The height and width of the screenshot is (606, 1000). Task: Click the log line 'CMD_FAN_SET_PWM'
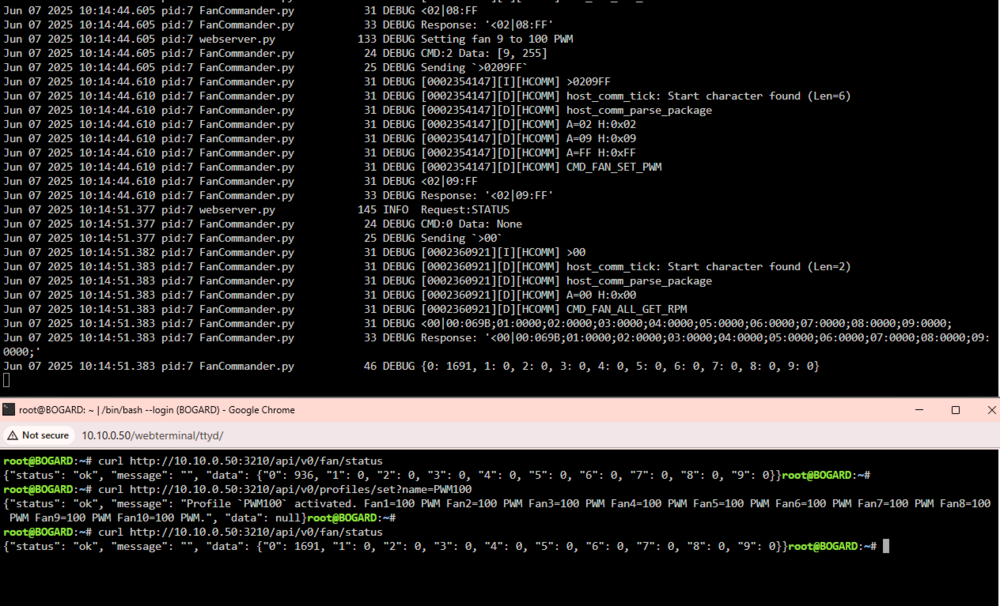[614, 166]
